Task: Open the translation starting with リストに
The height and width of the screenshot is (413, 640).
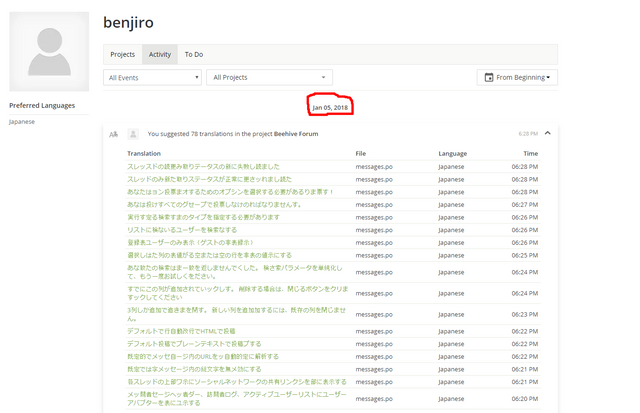Action: tap(182, 230)
